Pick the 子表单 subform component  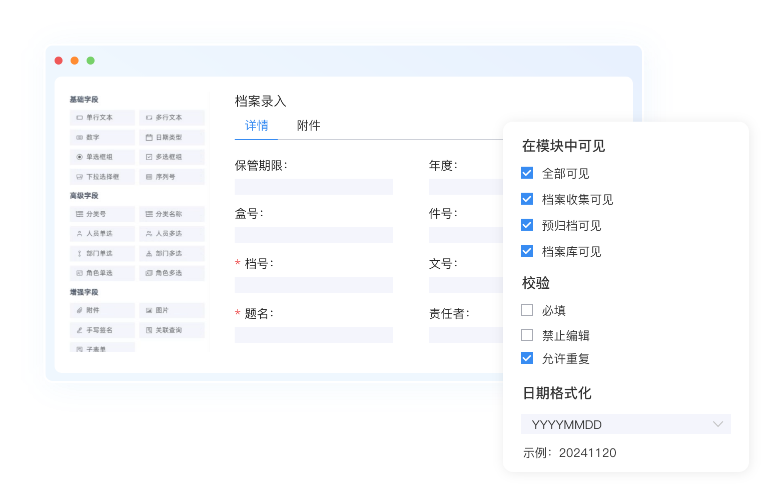(102, 347)
